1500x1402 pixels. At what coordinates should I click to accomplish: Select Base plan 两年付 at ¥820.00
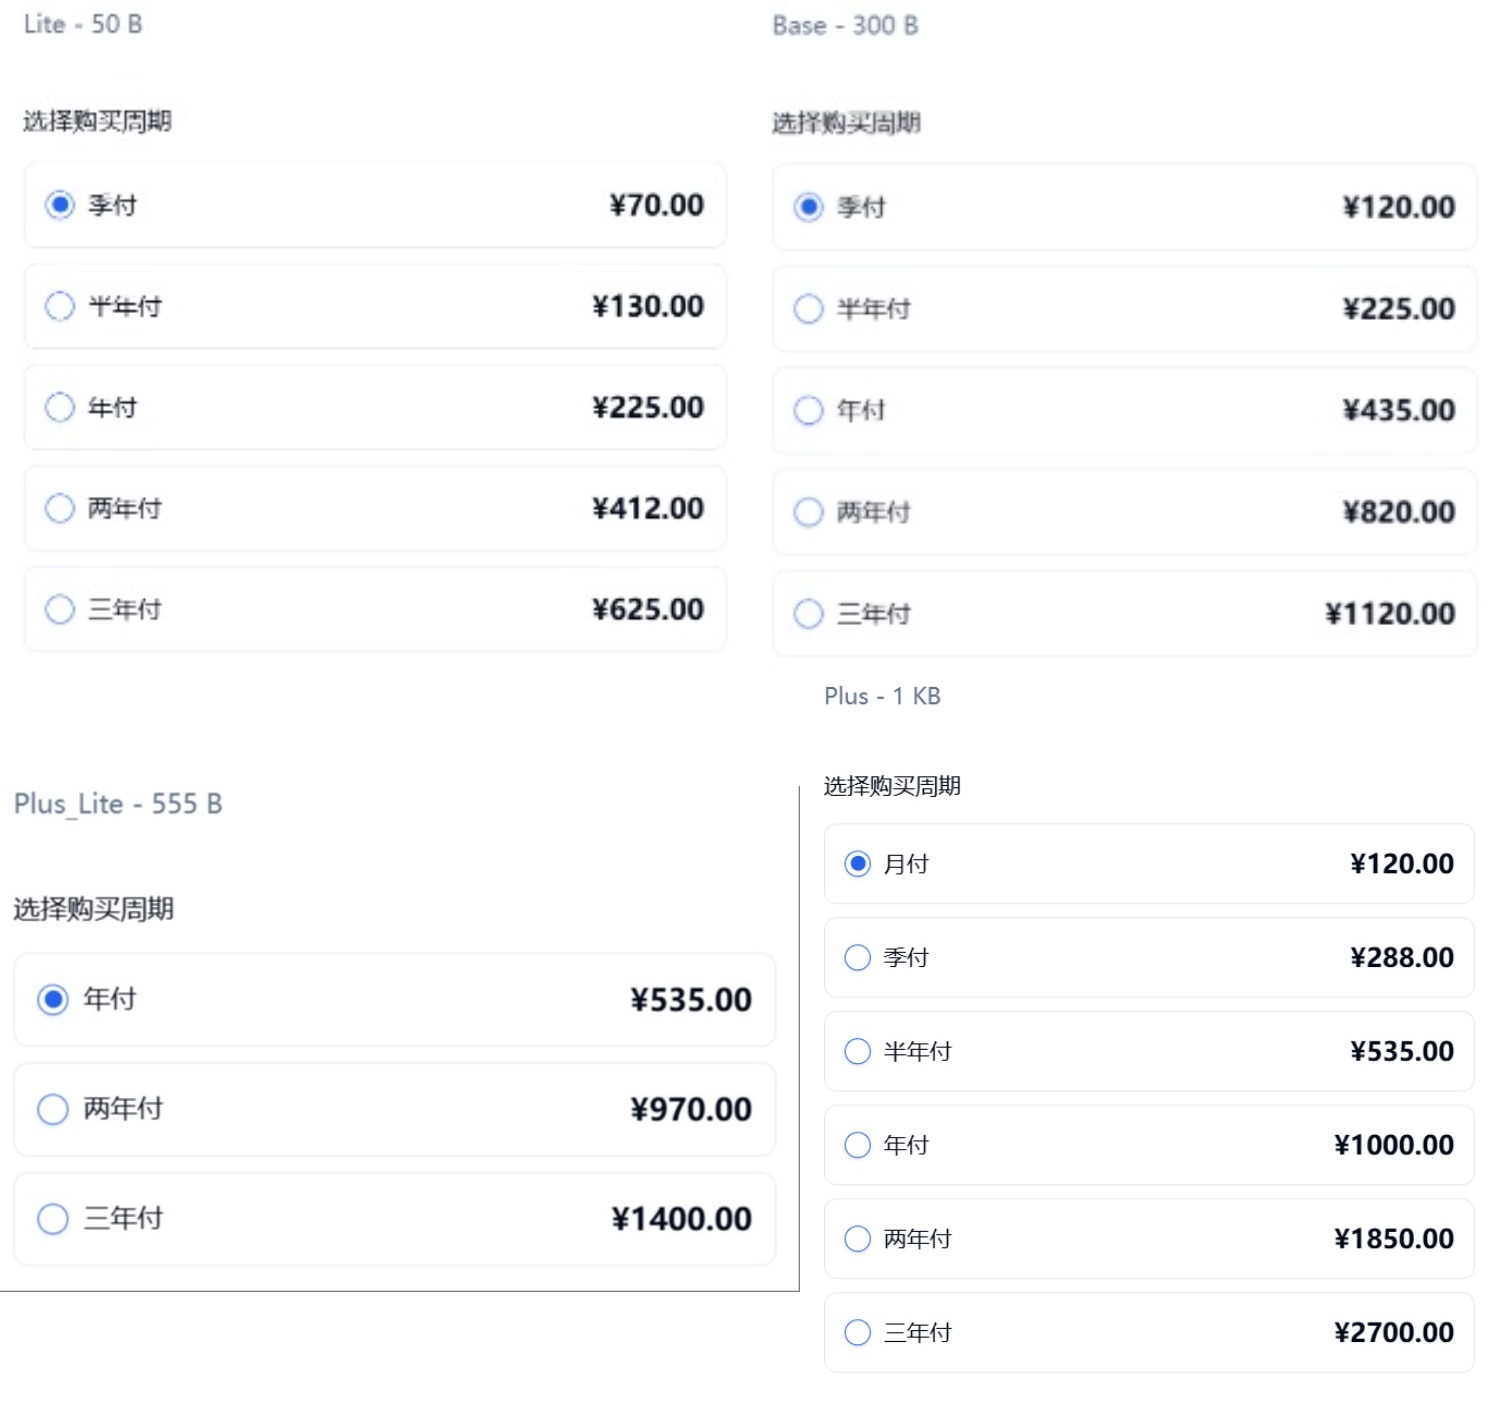808,512
